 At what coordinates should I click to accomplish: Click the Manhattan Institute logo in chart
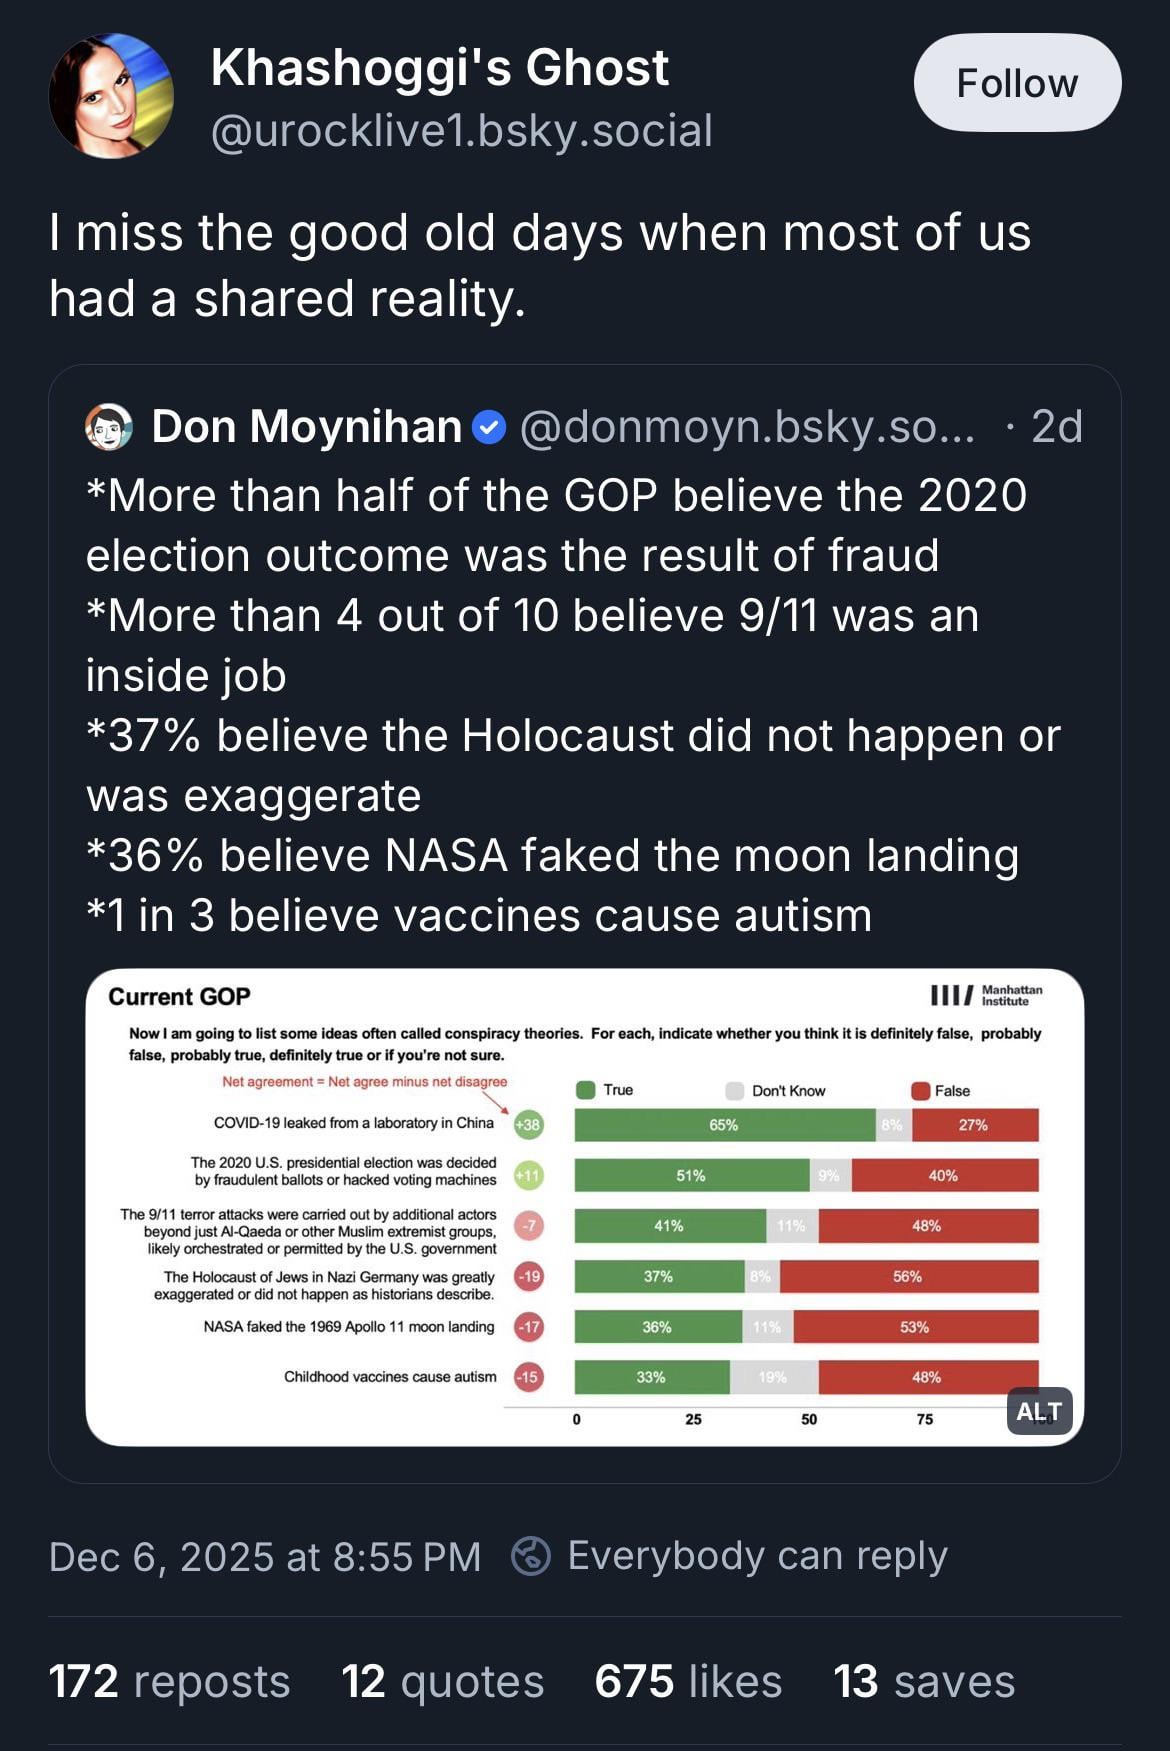coord(986,995)
